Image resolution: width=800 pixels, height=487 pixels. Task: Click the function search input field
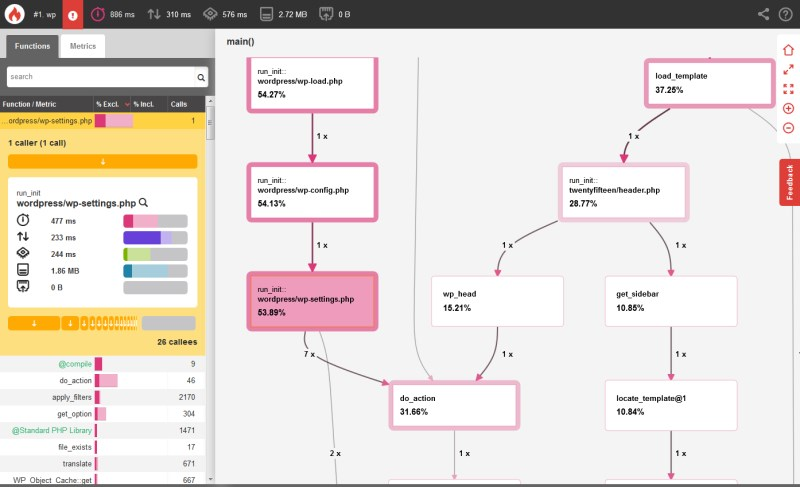[100, 76]
